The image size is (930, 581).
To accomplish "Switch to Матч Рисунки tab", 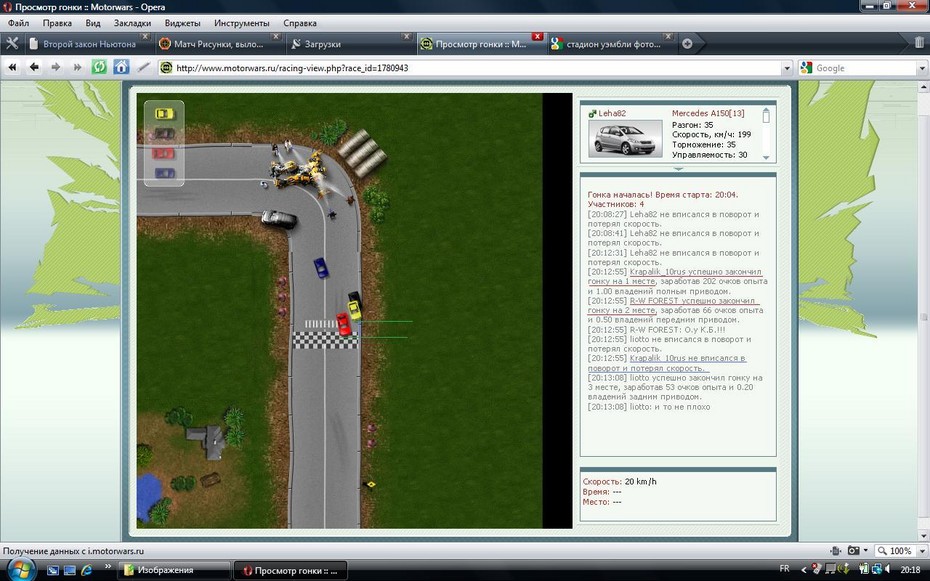I will 218,44.
